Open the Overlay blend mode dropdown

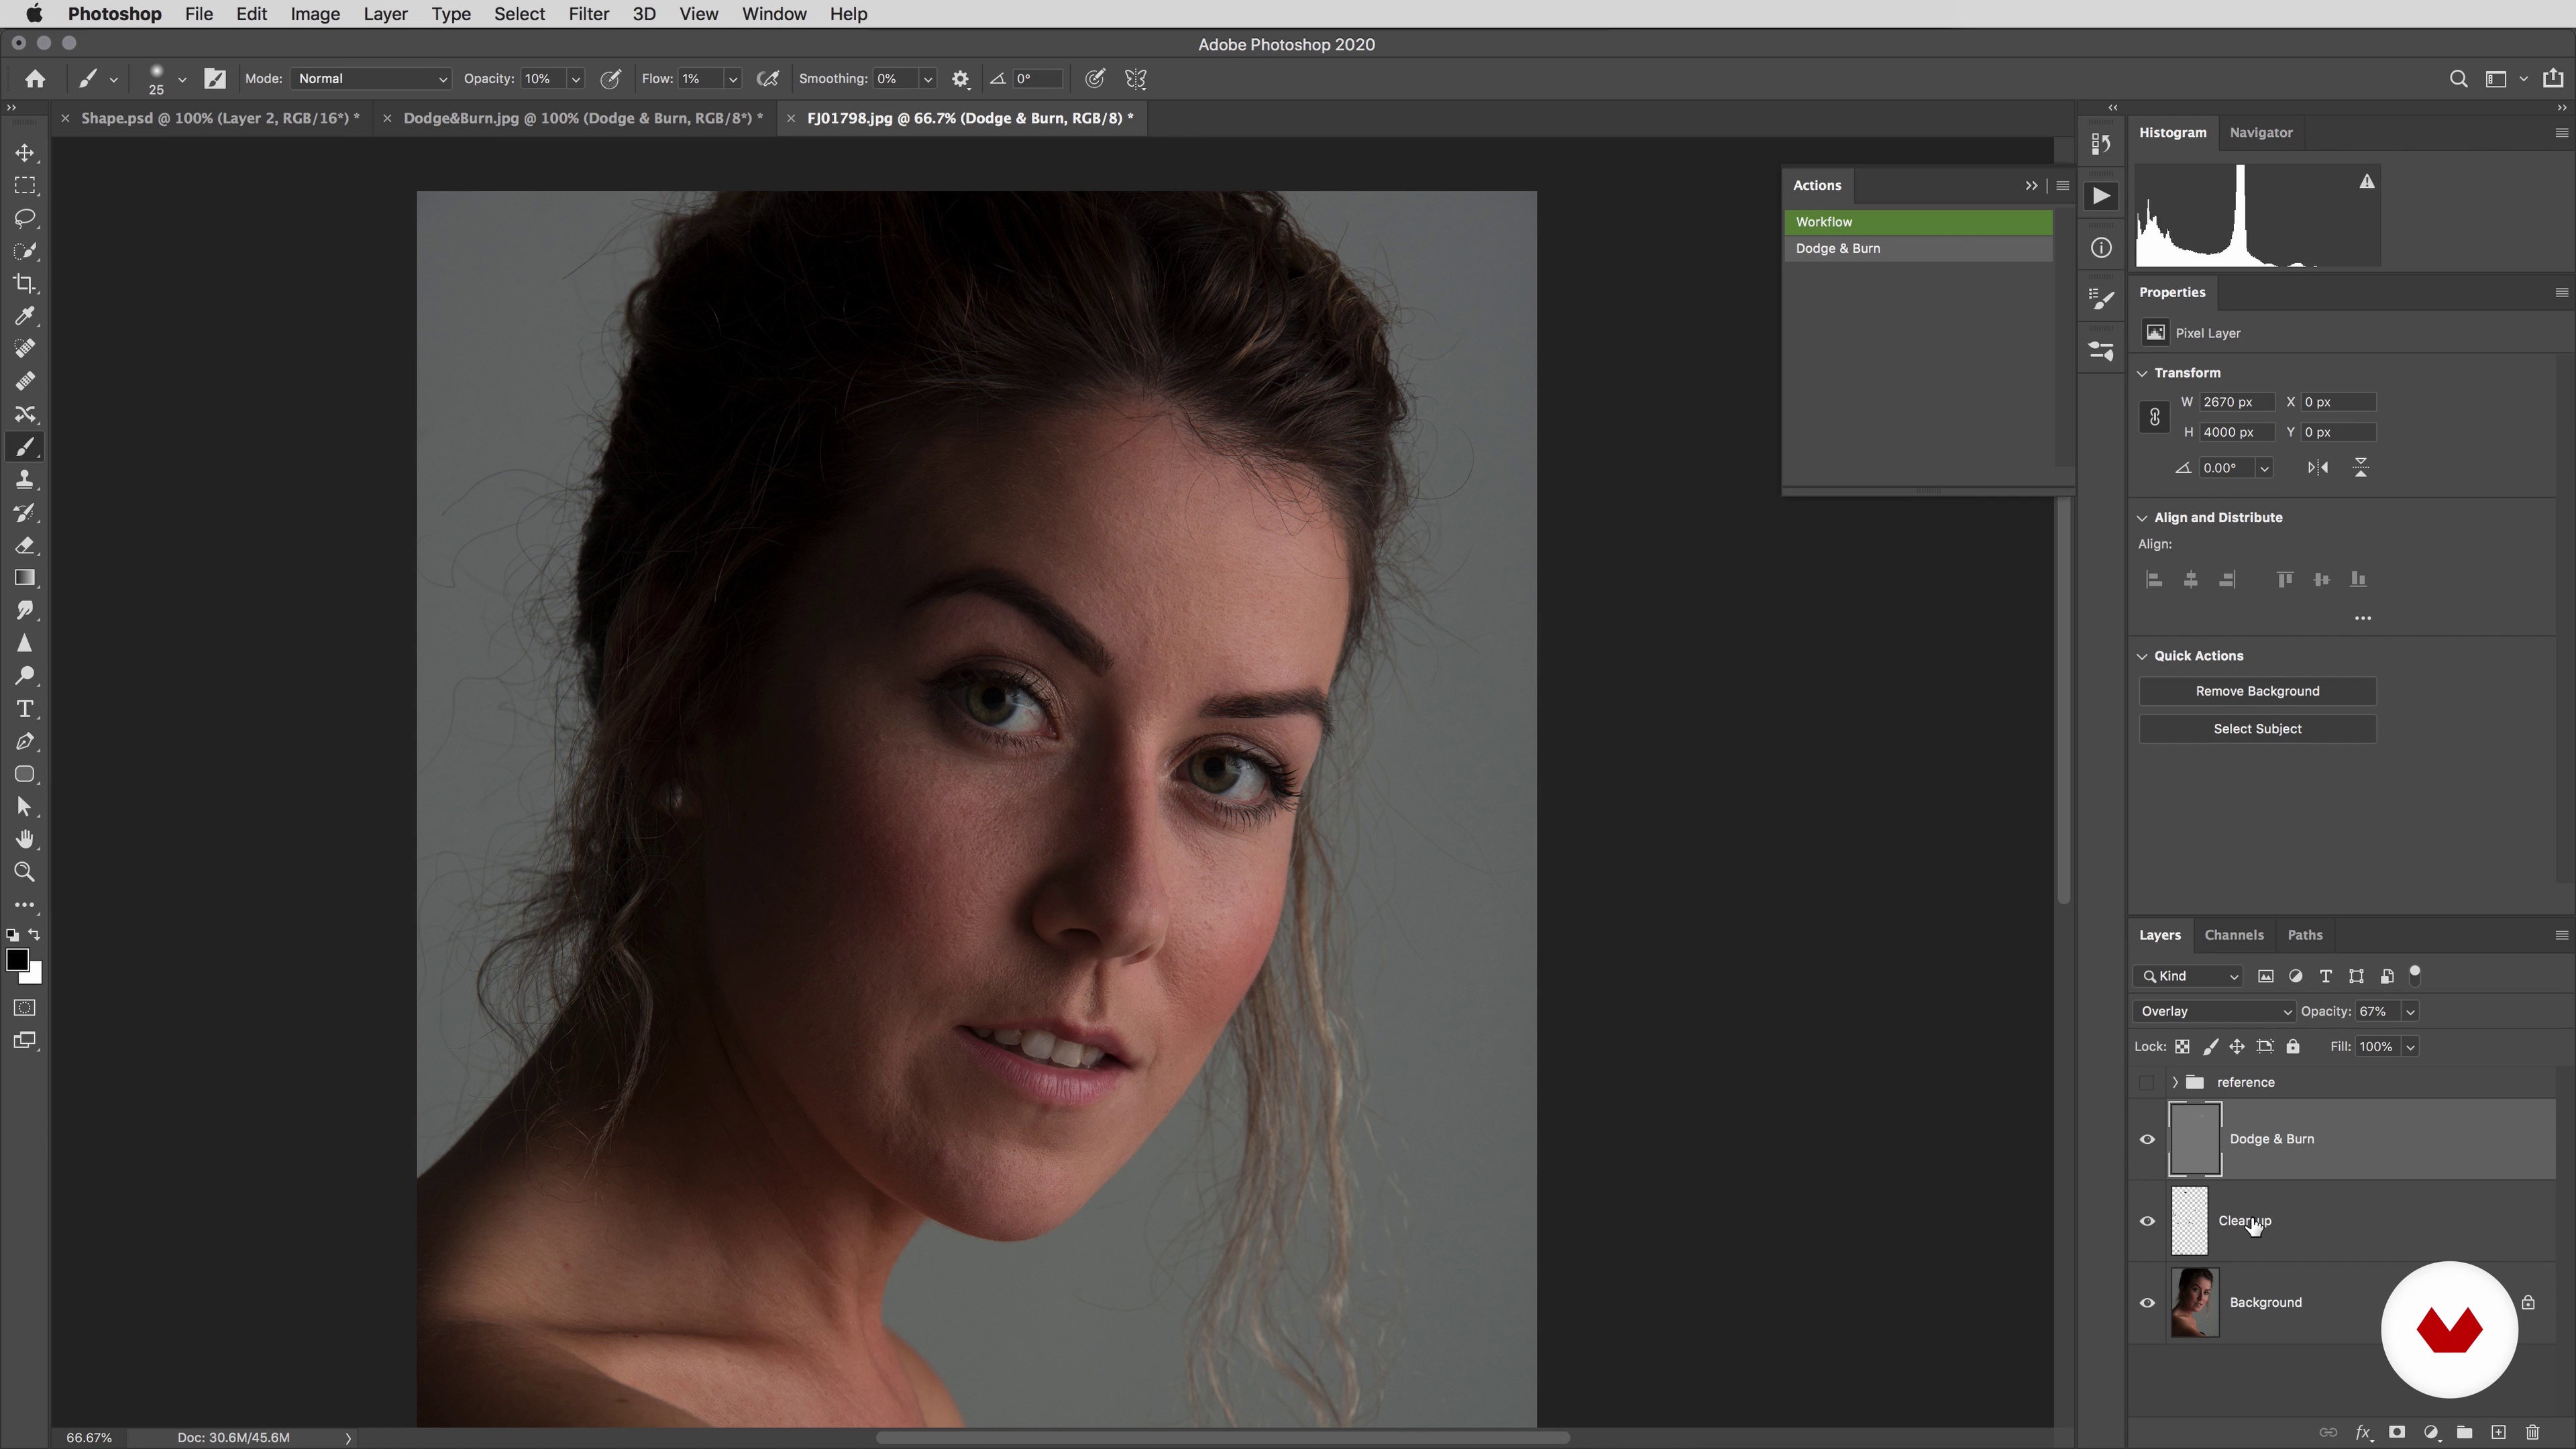pyautogui.click(x=2213, y=1011)
